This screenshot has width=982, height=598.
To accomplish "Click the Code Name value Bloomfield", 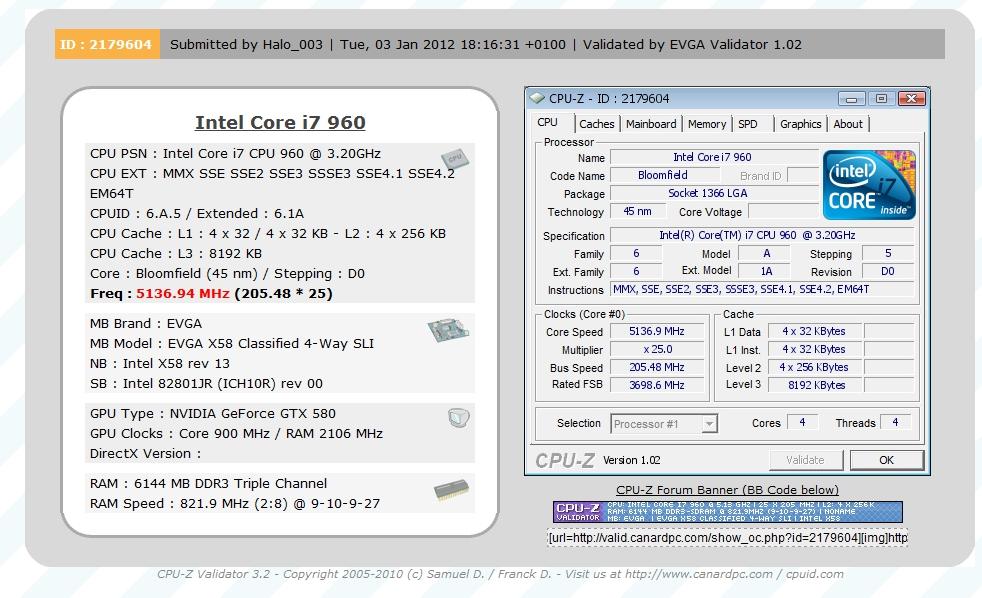I will pos(664,175).
